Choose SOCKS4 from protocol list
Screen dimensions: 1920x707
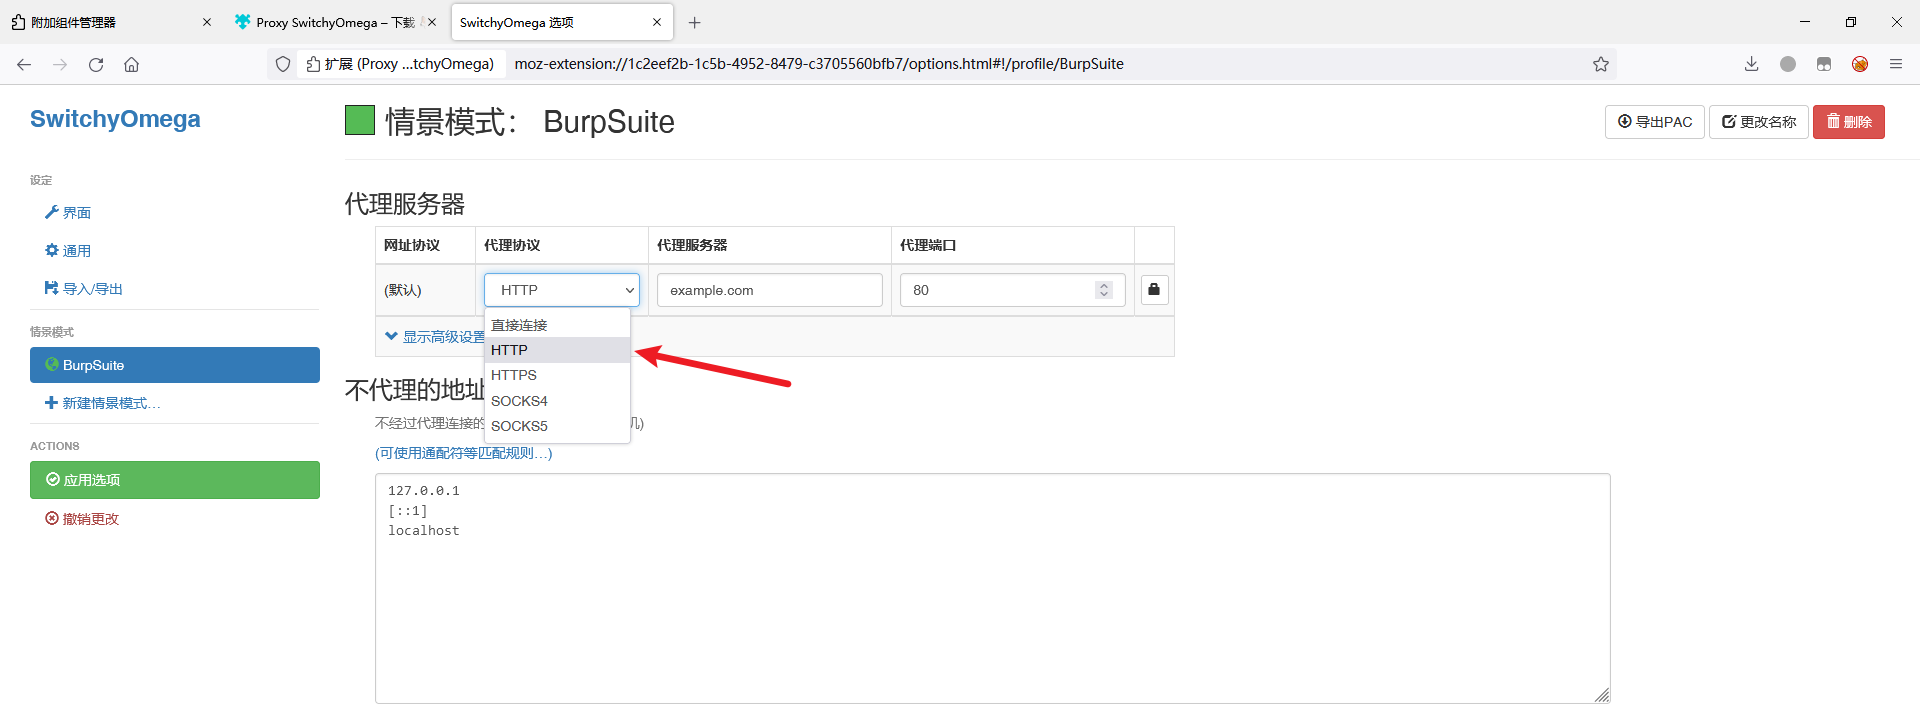click(x=557, y=401)
